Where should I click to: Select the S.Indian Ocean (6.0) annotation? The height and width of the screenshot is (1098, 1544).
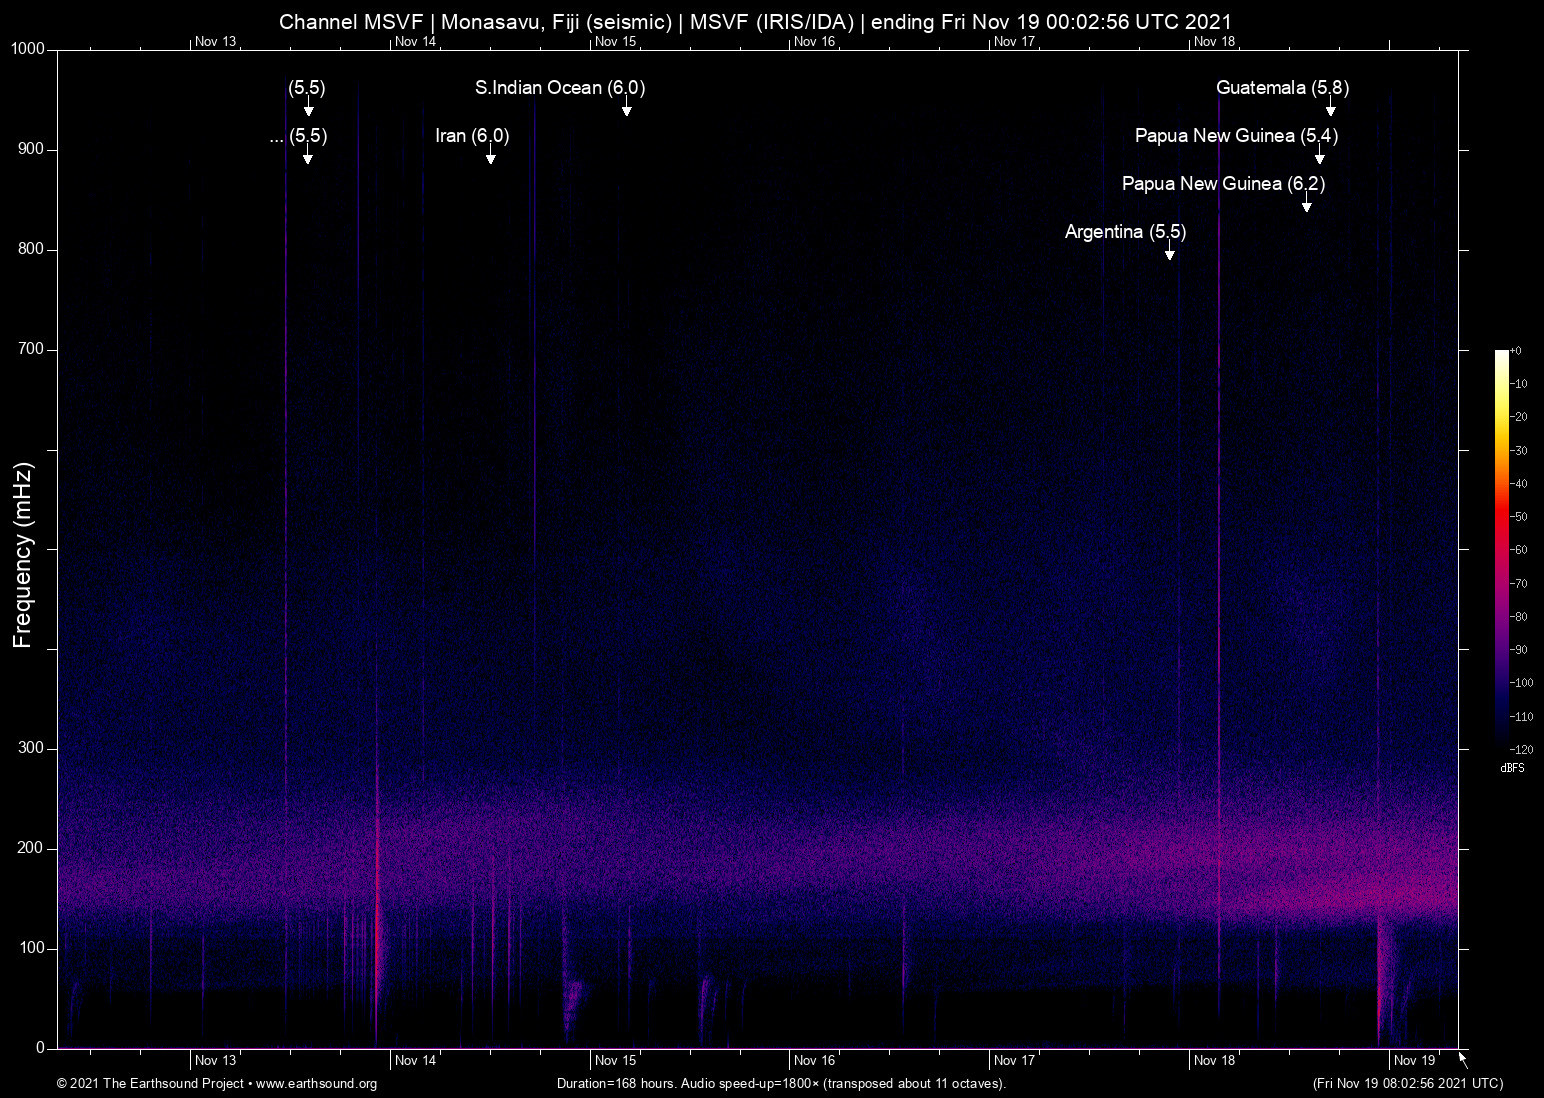(559, 88)
